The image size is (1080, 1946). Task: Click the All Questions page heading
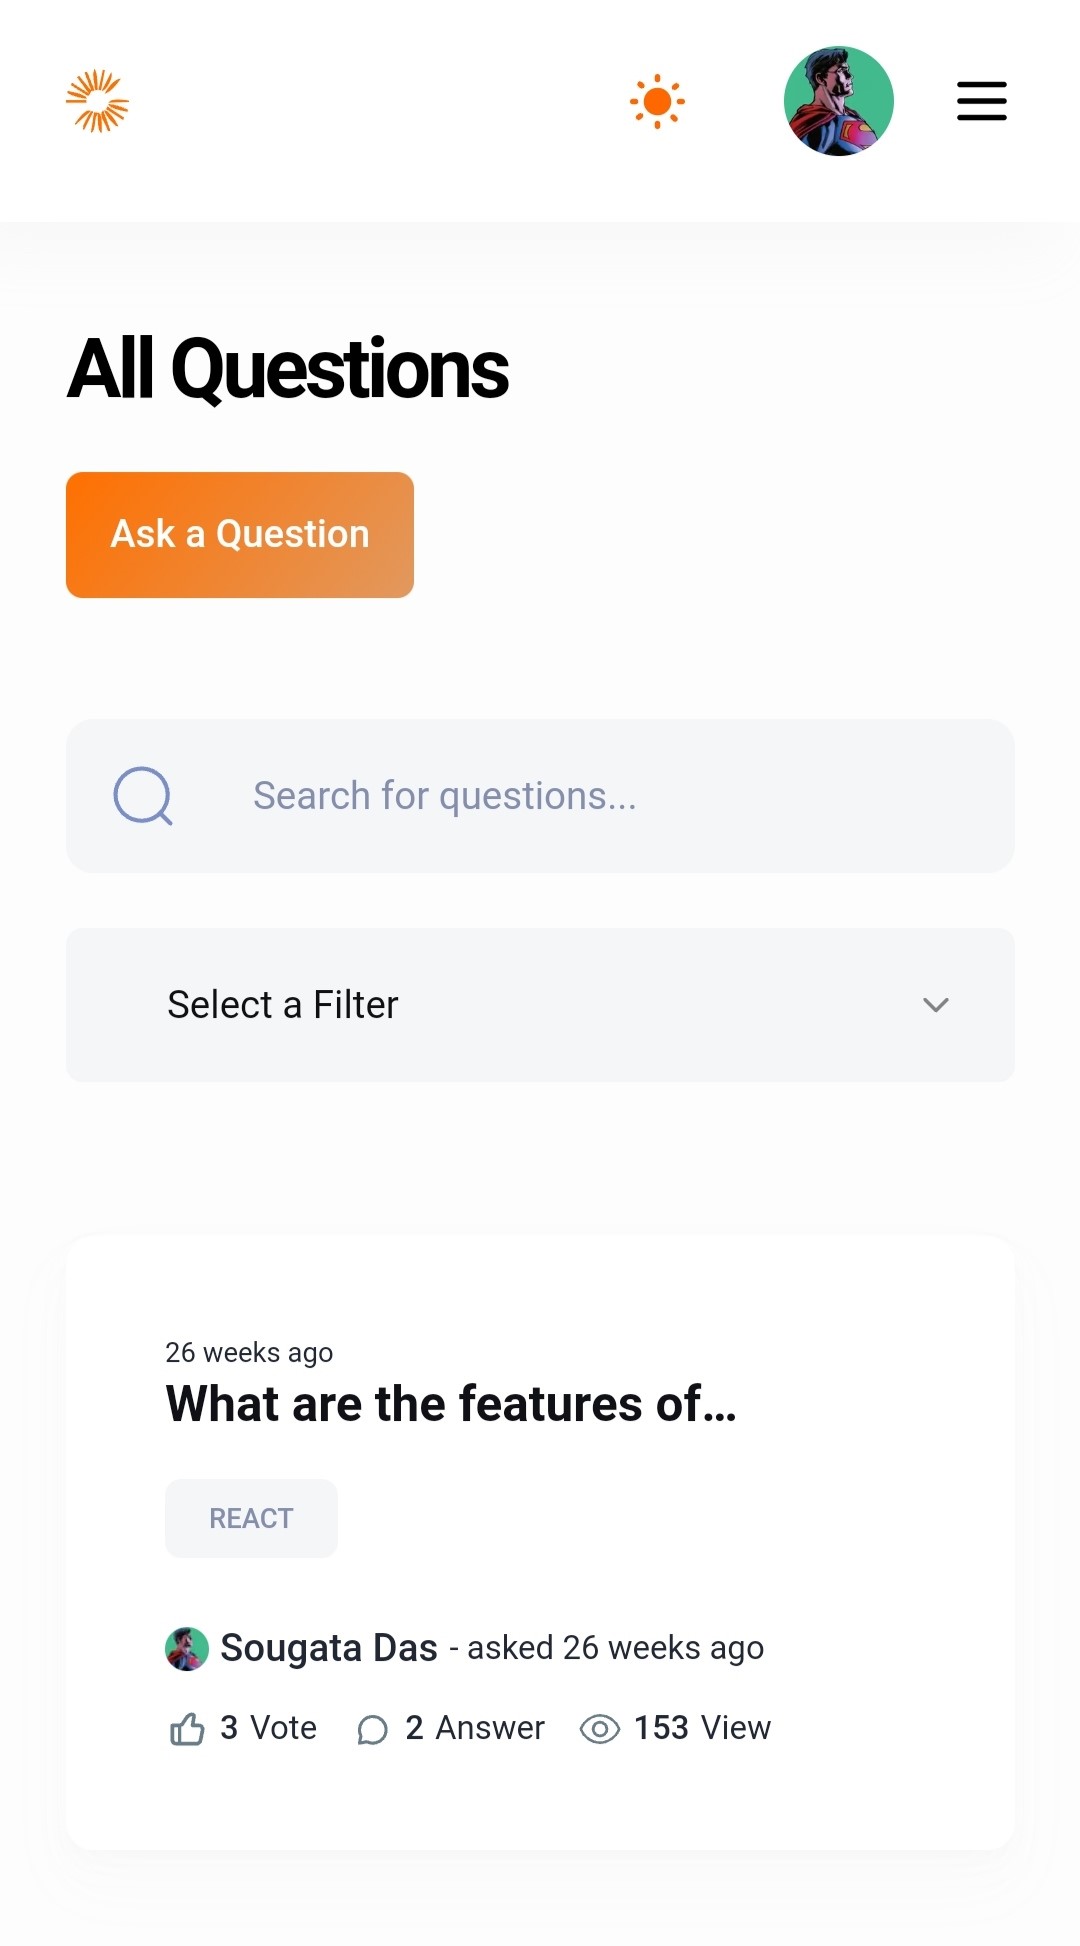coord(288,369)
